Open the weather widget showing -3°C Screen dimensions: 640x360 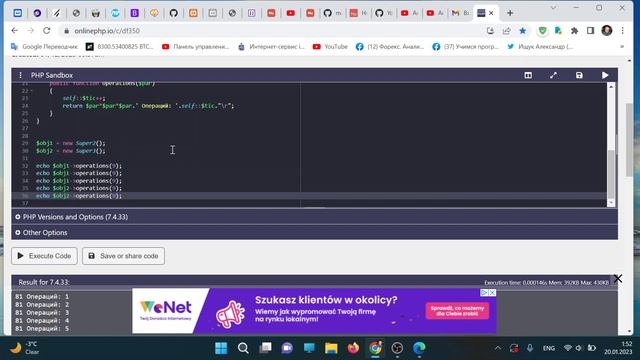[25, 348]
